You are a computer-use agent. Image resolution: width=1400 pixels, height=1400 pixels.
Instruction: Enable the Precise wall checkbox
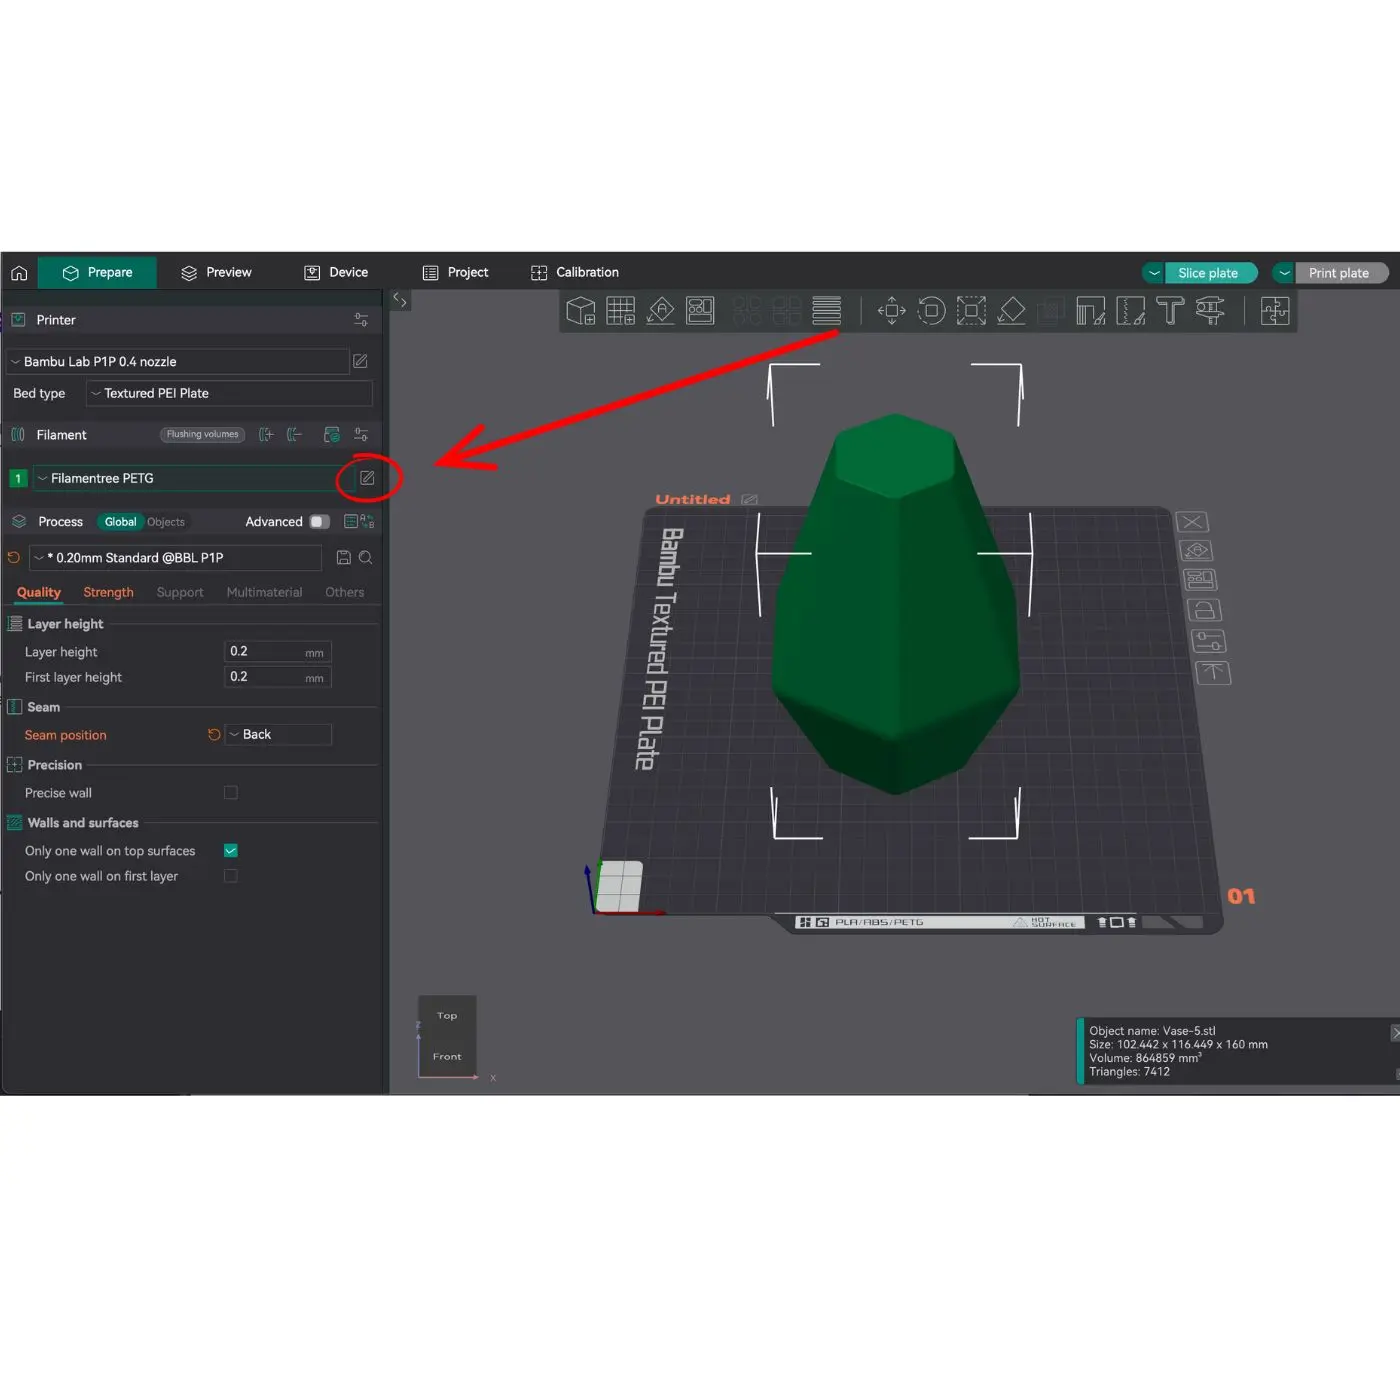tap(231, 793)
